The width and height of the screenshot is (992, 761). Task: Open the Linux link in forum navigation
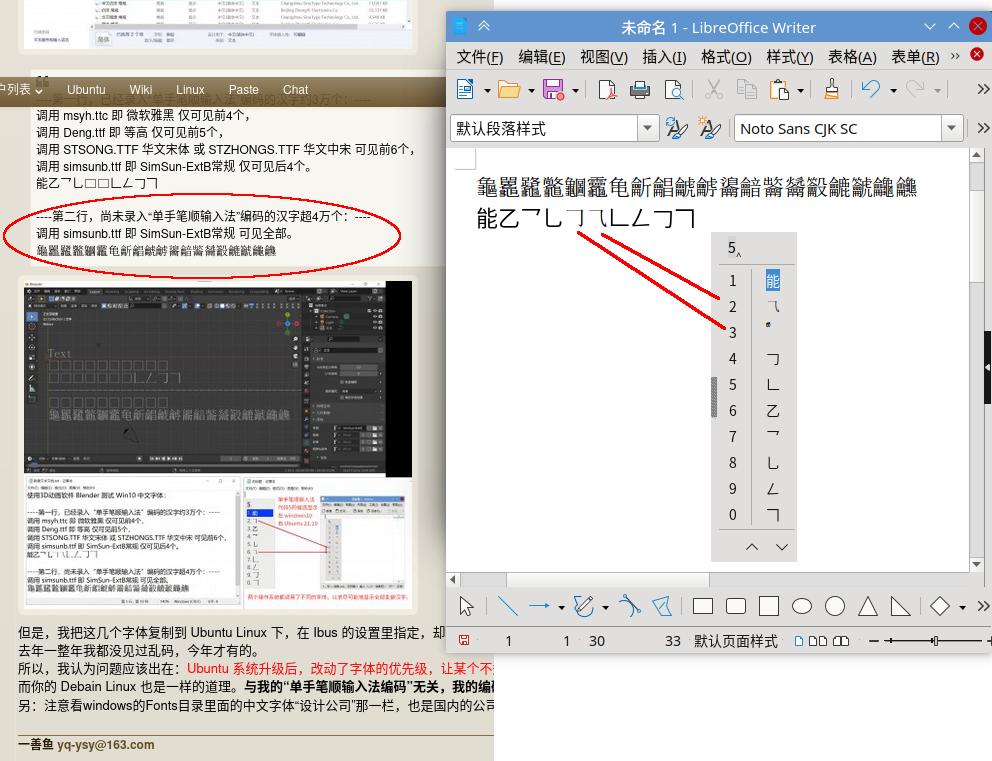pyautogui.click(x=190, y=90)
